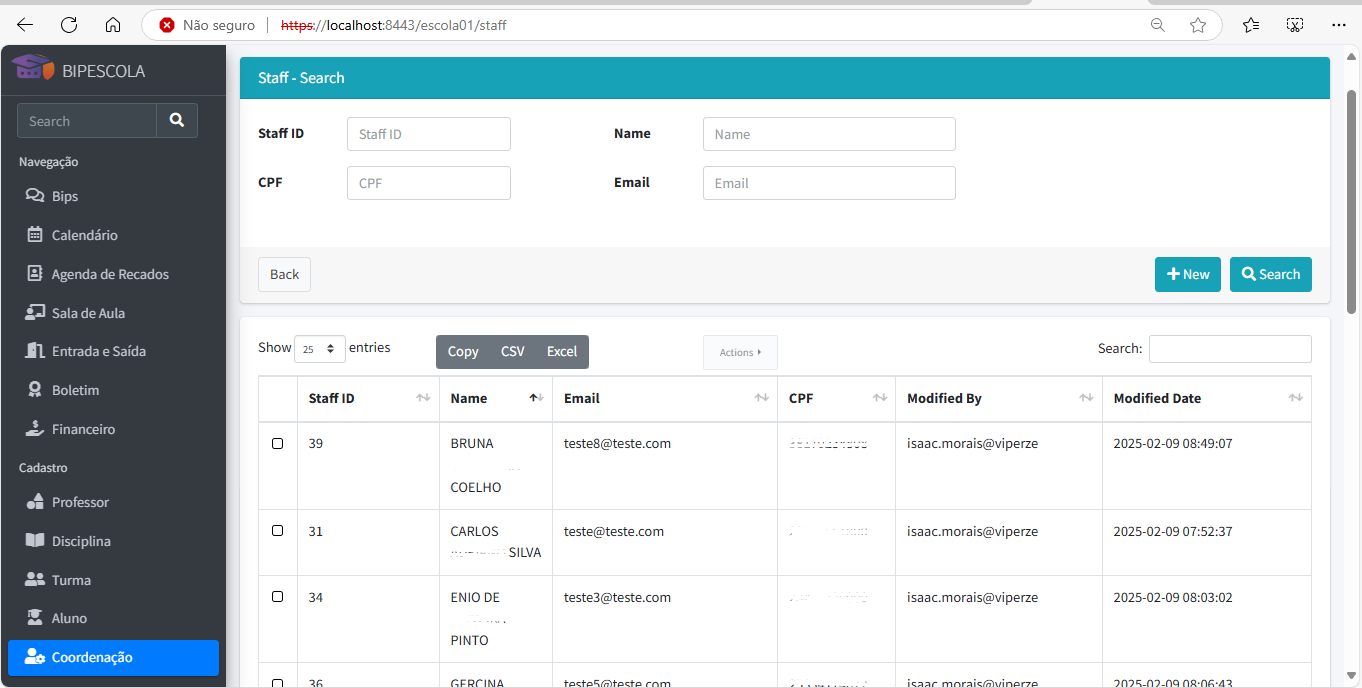Click the page vertical scrollbar thumb
Screen dimensions: 1362x688
[1351, 200]
